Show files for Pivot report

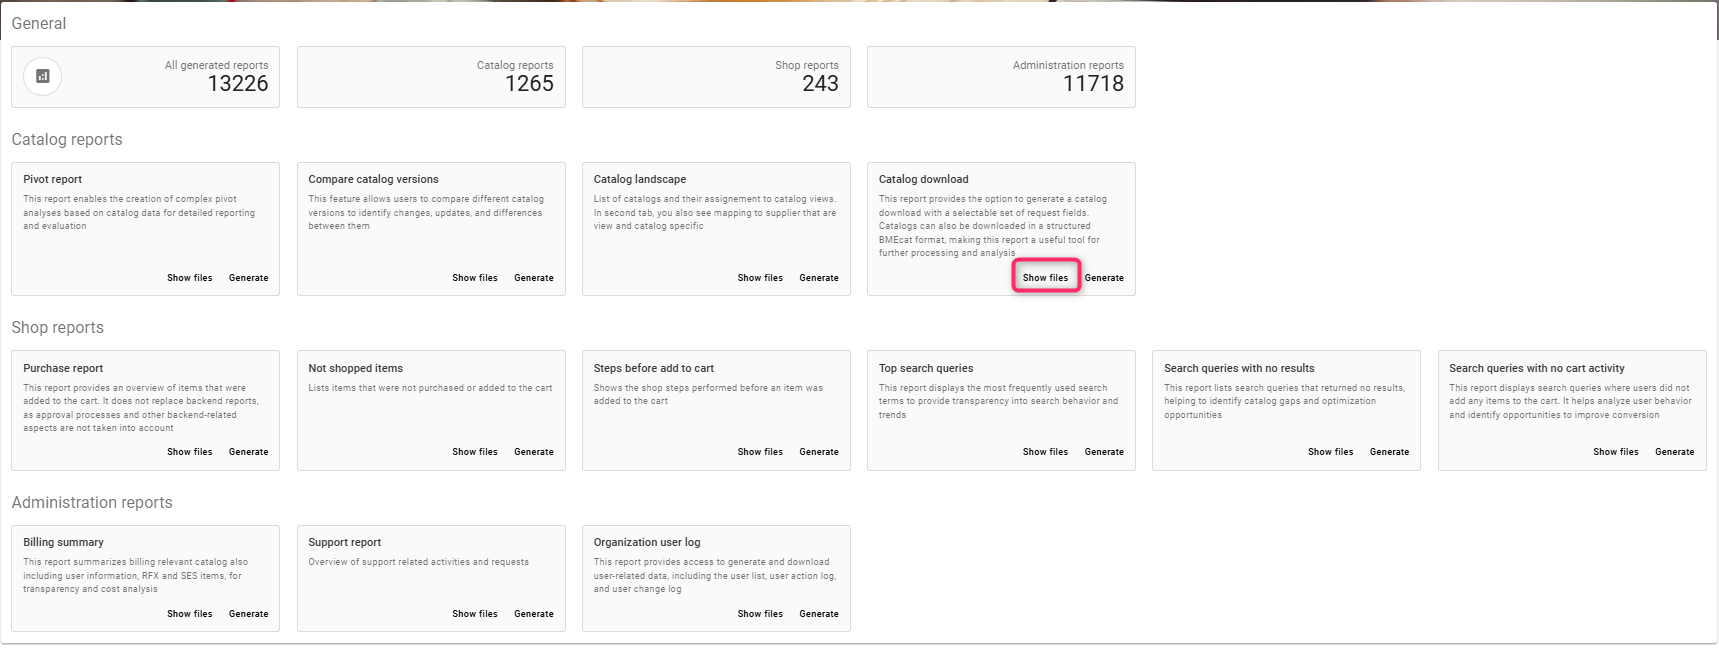pyautogui.click(x=189, y=278)
